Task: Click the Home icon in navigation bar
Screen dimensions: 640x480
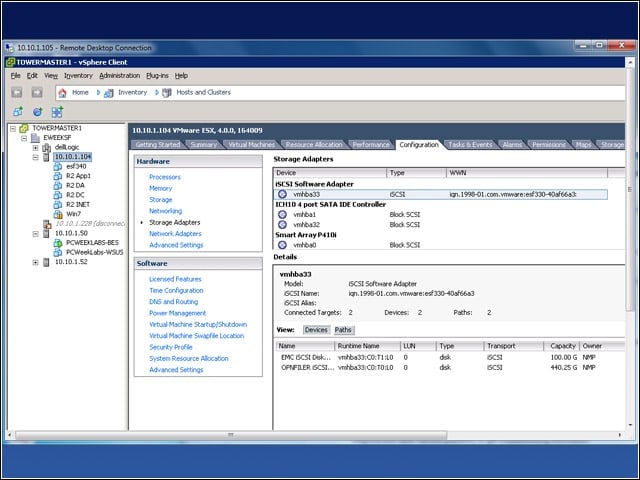Action: point(62,93)
